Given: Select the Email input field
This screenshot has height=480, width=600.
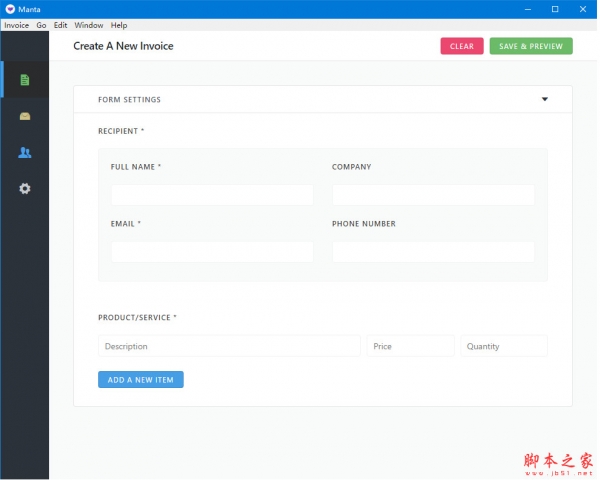Looking at the screenshot, I should tap(212, 251).
